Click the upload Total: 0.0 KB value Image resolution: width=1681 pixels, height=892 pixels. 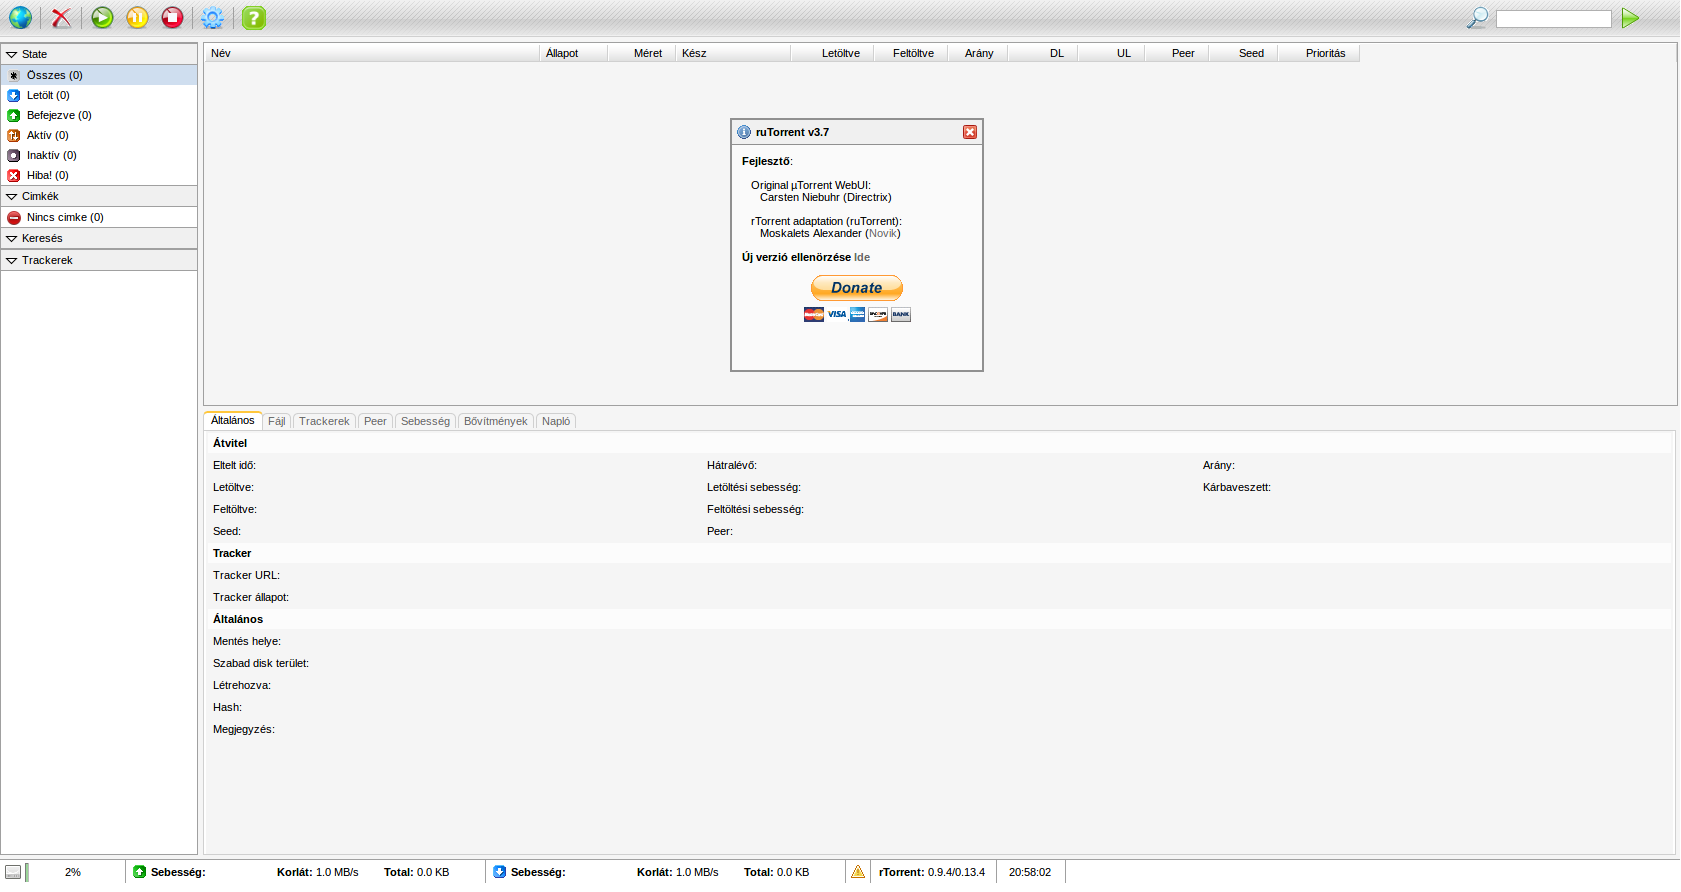[x=417, y=872]
